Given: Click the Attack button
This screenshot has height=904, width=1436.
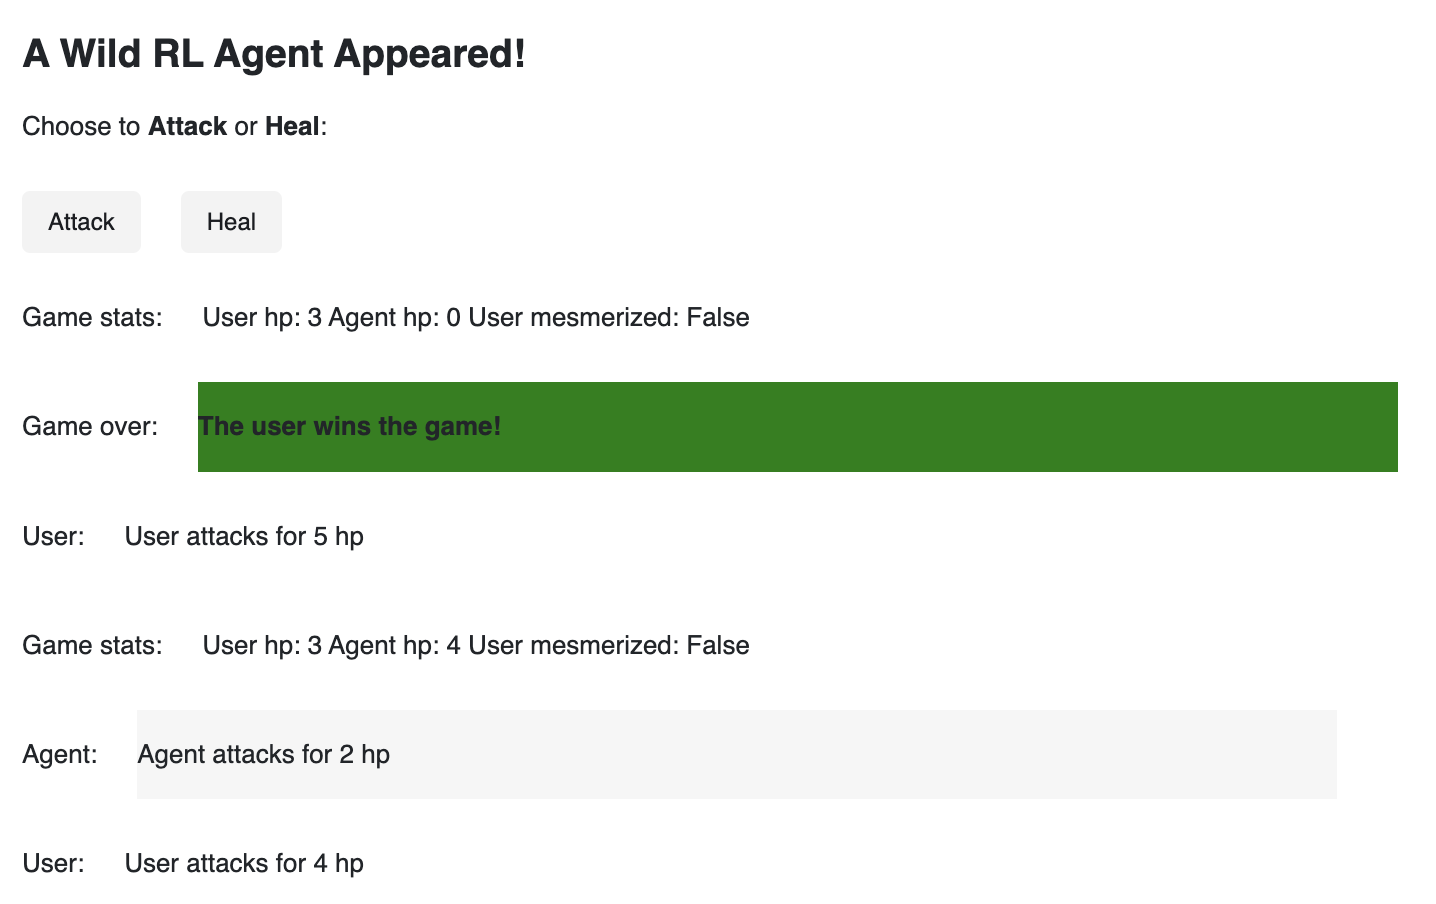Looking at the screenshot, I should [x=81, y=222].
